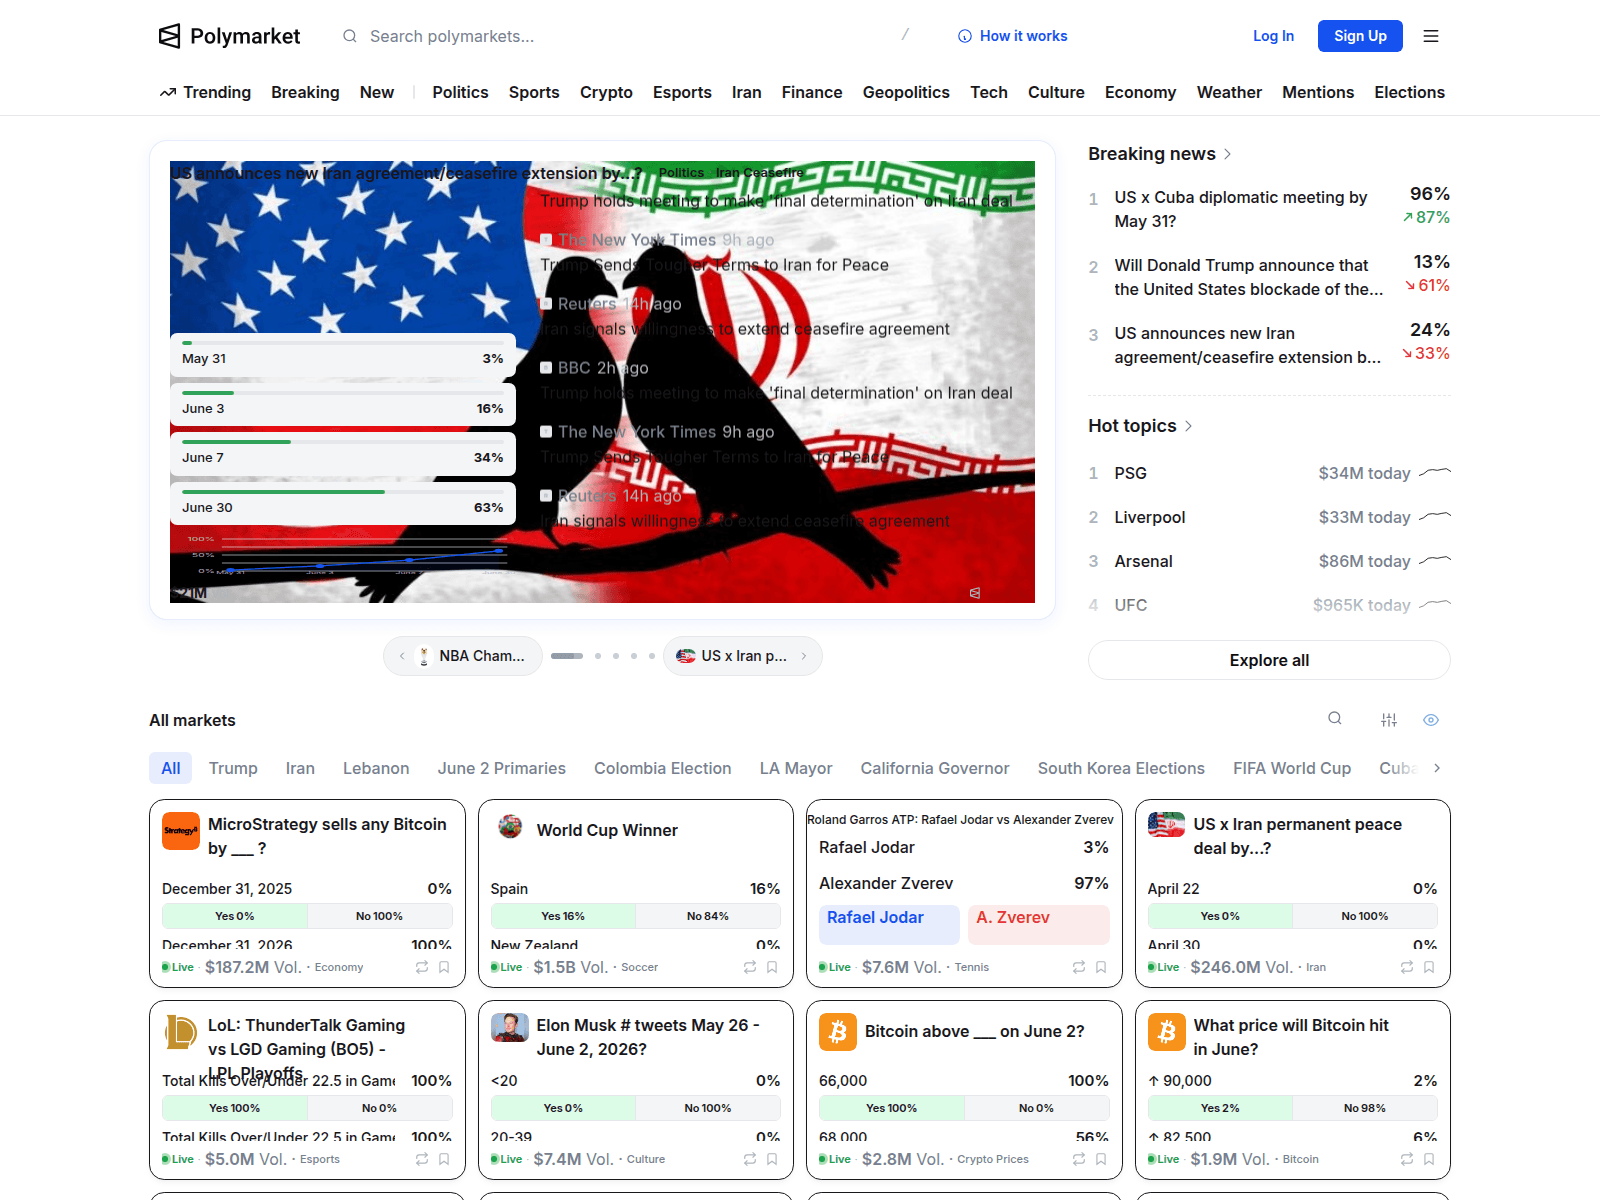This screenshot has width=1600, height=1200.
Task: Jump to active carousel pagination indicator
Action: click(x=567, y=656)
